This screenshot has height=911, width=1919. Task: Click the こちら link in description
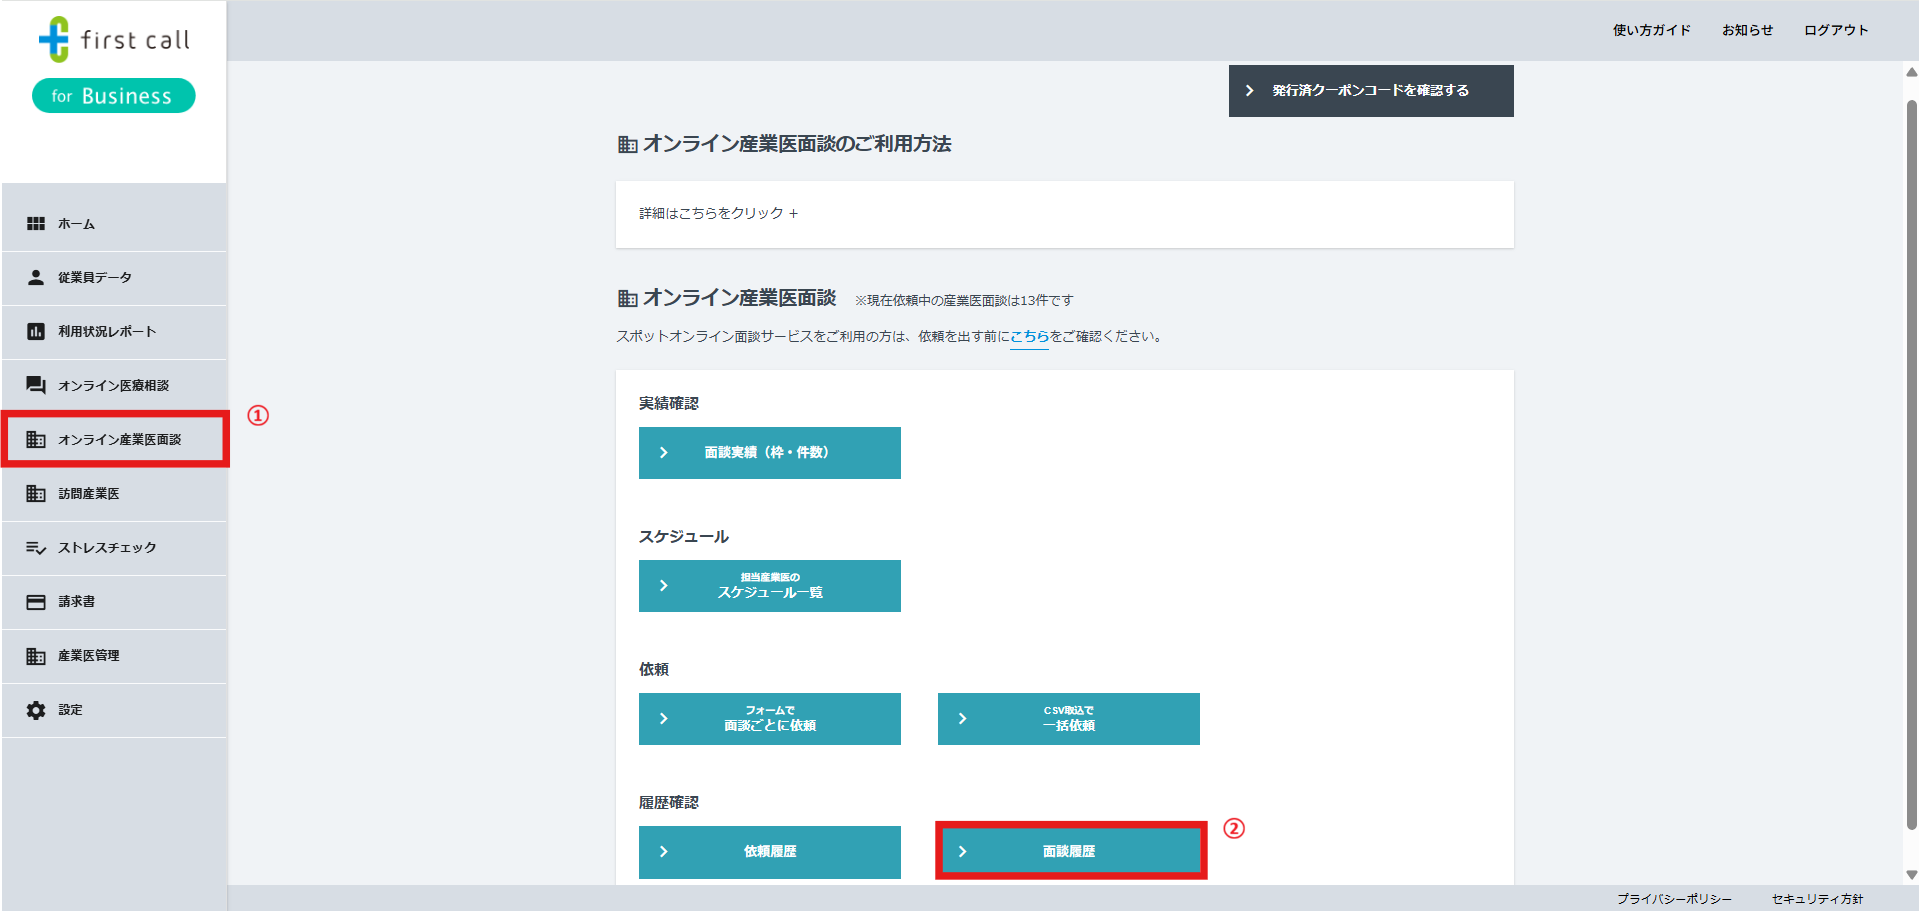click(x=1029, y=337)
